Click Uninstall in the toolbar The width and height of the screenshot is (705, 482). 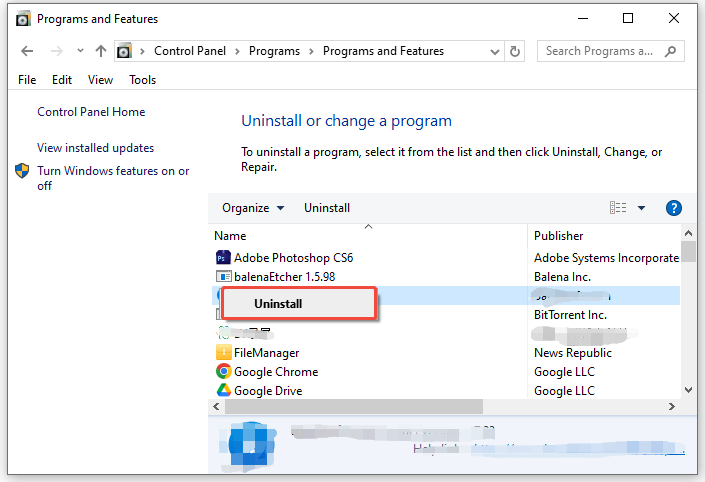(x=327, y=208)
